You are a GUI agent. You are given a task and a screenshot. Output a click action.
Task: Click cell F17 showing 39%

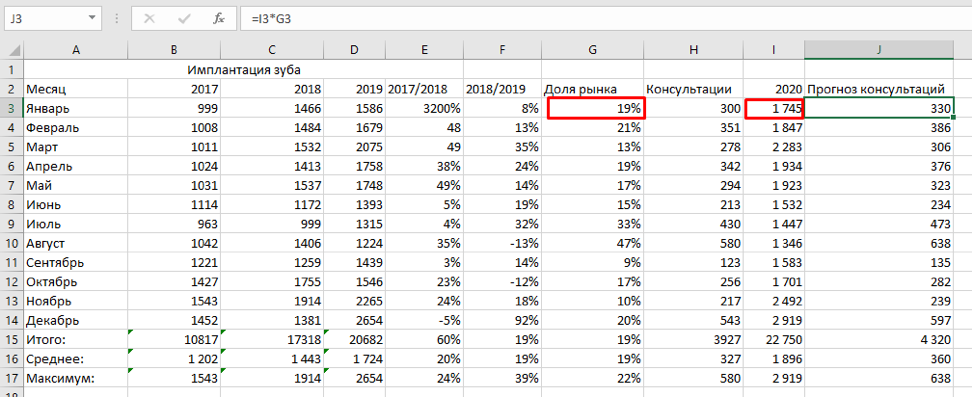(502, 379)
